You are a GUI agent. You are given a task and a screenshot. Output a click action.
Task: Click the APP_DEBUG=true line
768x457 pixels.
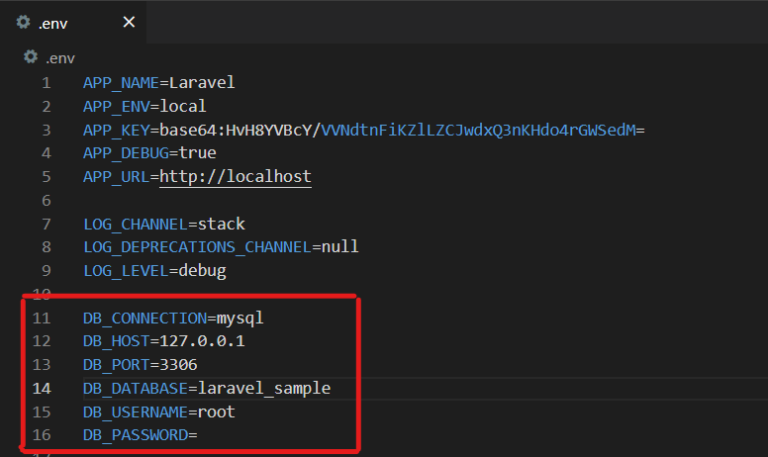coord(149,153)
